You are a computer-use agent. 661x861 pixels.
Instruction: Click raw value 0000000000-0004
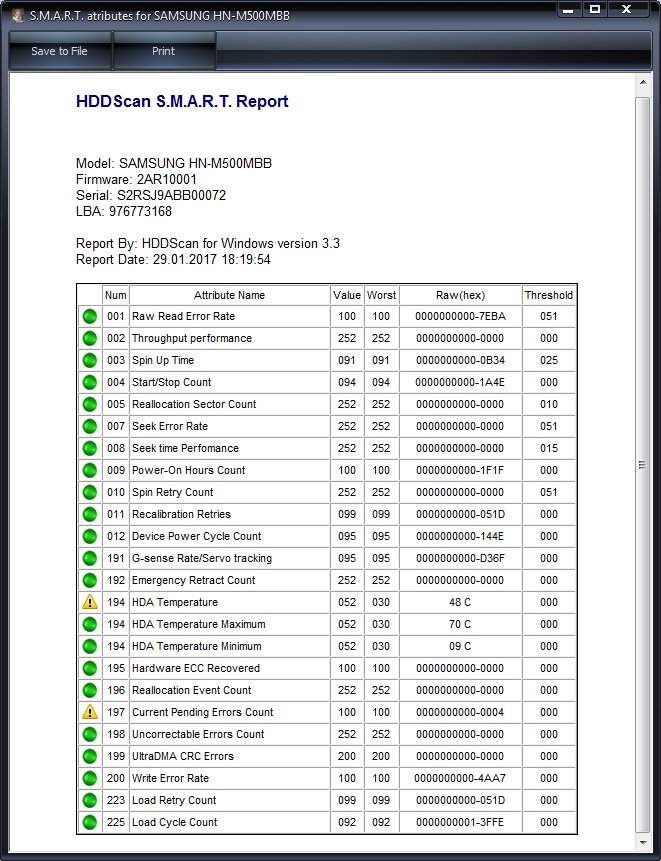pyautogui.click(x=460, y=712)
